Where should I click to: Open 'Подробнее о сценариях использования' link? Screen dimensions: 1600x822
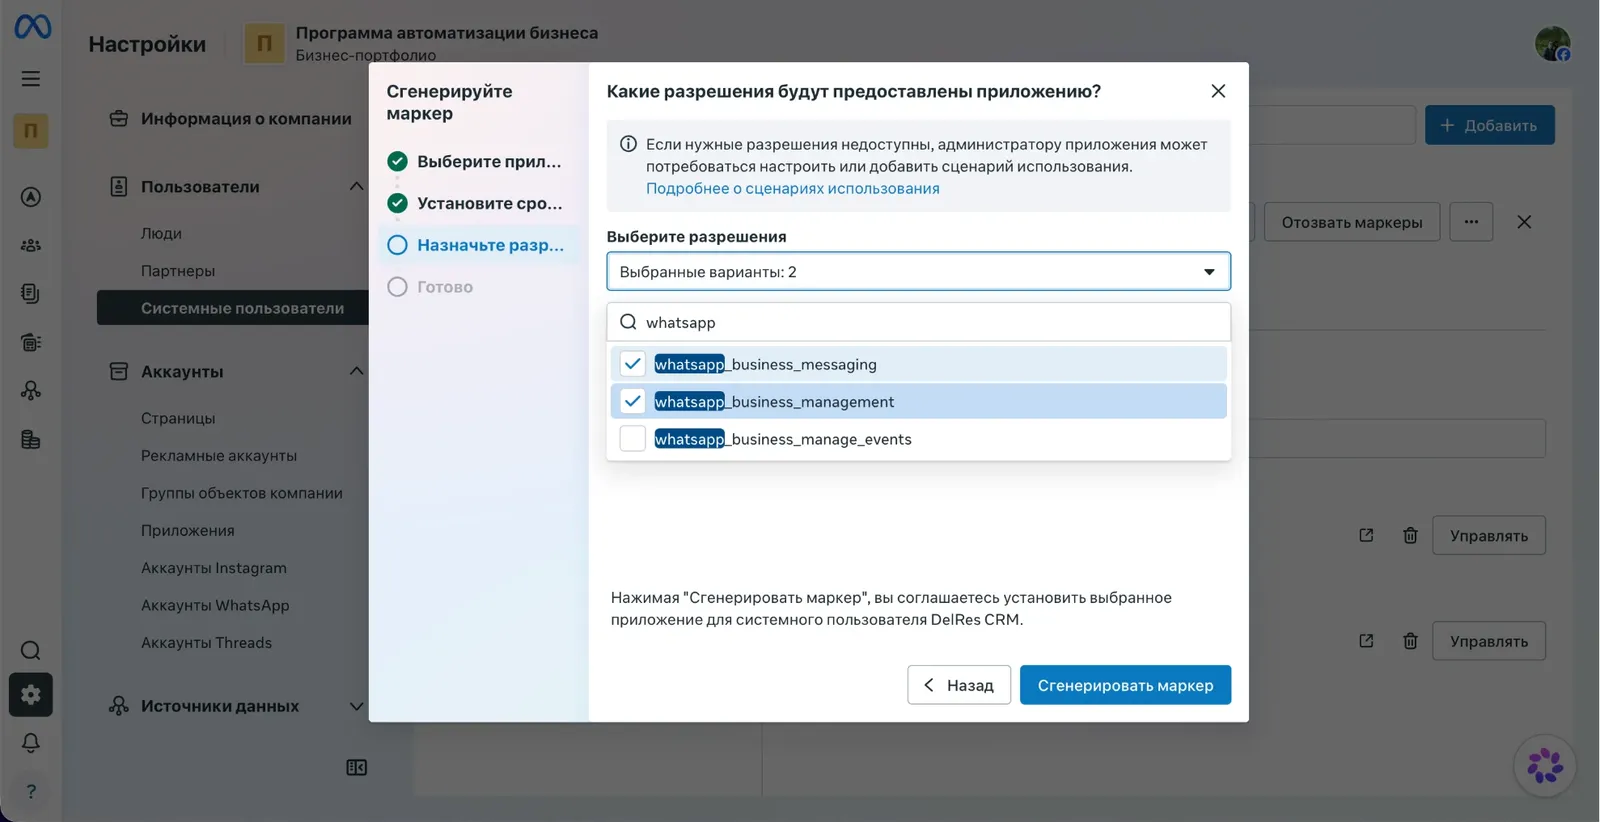click(793, 188)
